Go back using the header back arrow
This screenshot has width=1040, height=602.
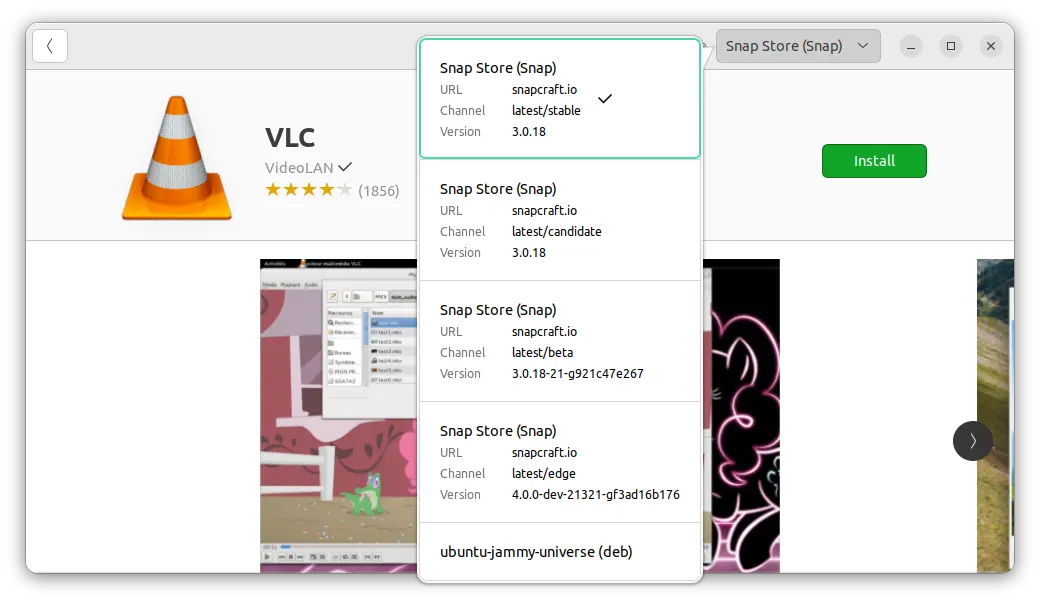(x=50, y=46)
